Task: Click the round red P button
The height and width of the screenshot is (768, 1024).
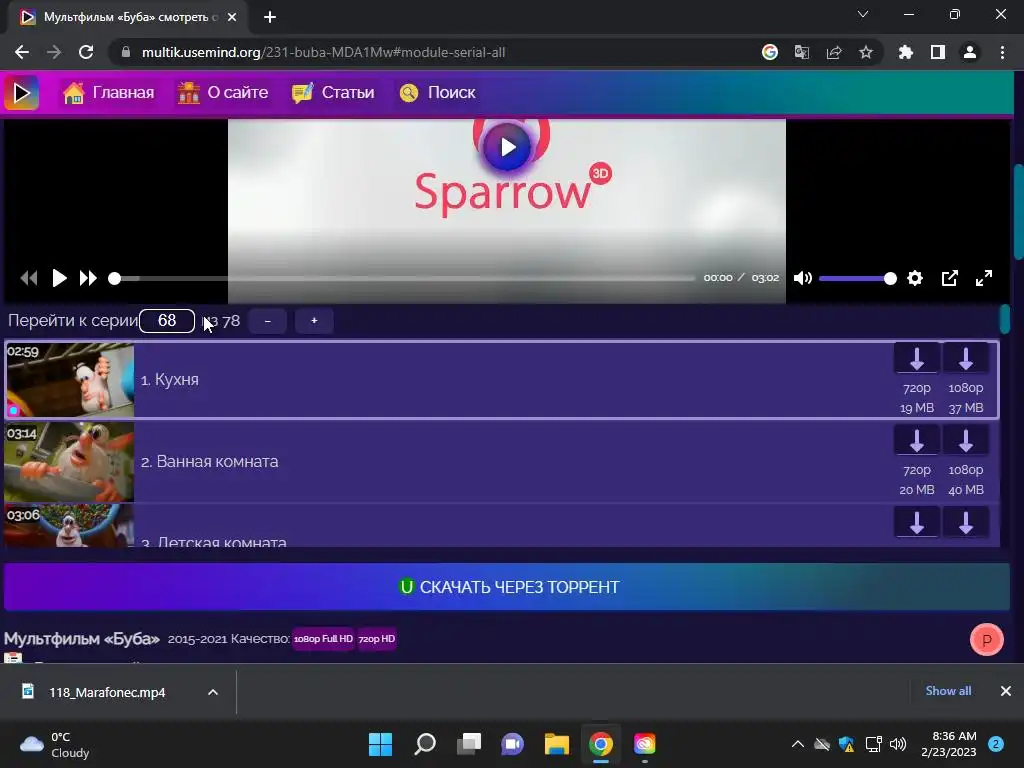Action: pos(987,640)
